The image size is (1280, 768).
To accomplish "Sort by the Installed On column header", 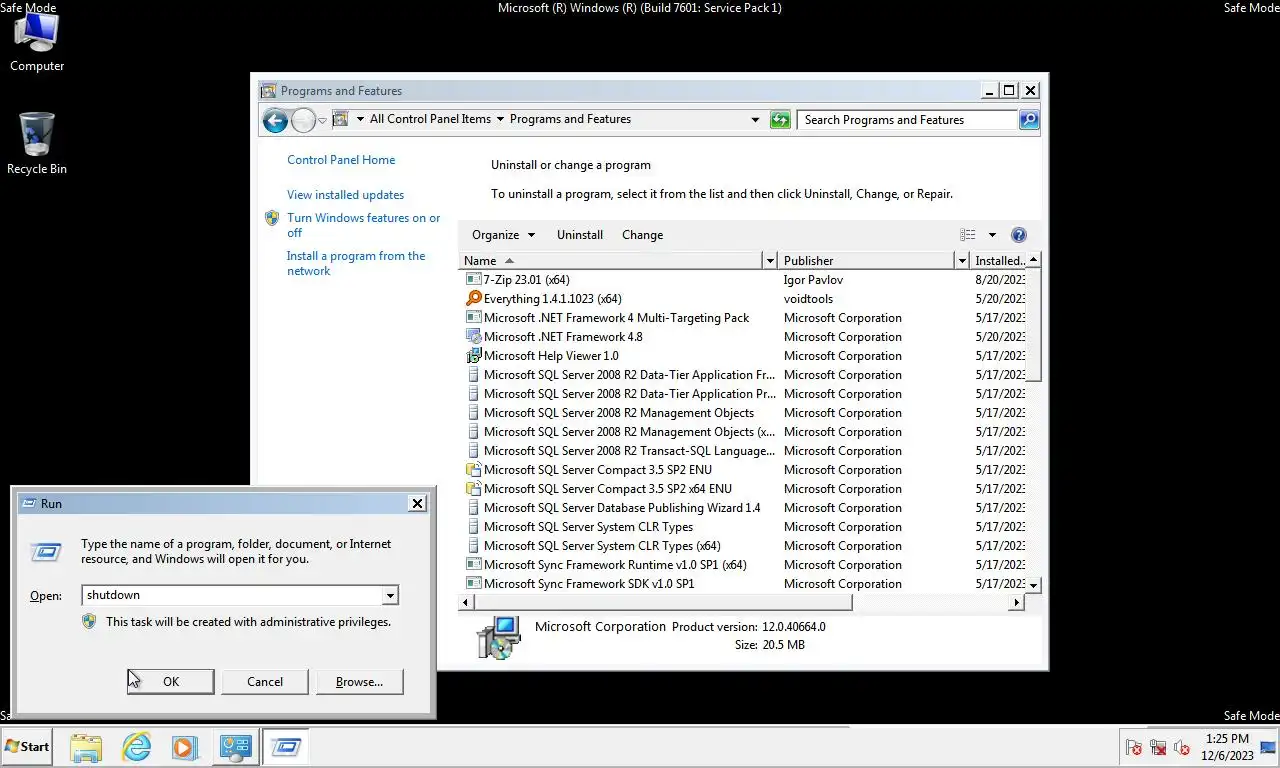I will (998, 261).
